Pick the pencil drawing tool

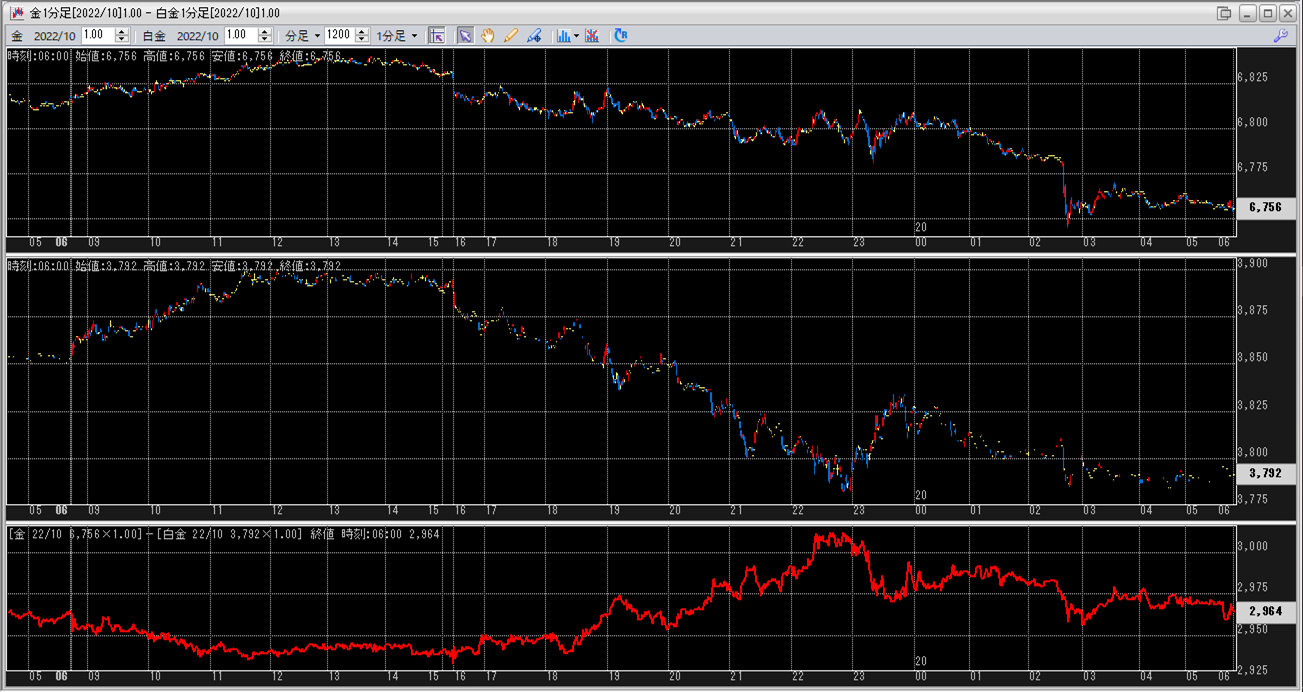tap(511, 35)
